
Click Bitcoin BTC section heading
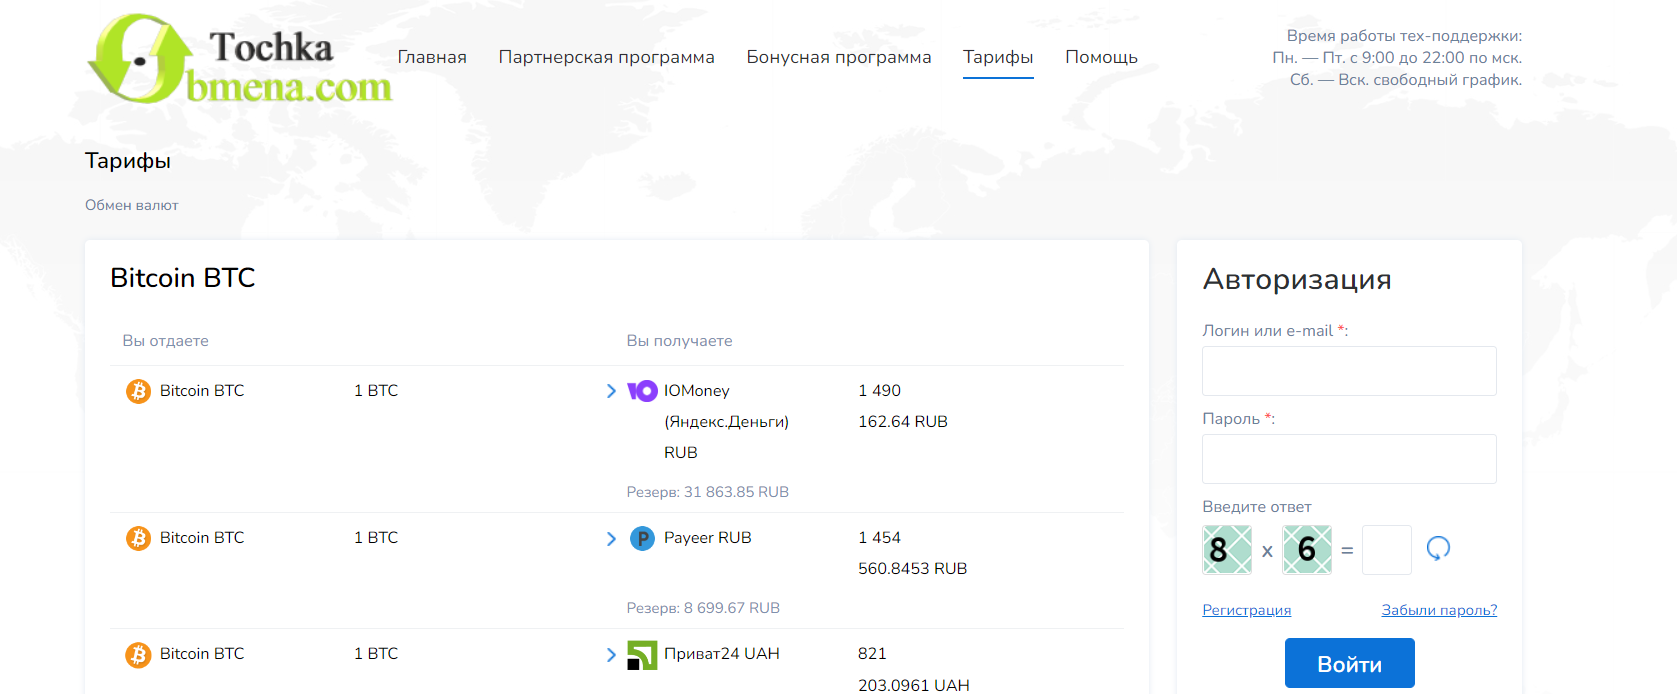pyautogui.click(x=183, y=278)
